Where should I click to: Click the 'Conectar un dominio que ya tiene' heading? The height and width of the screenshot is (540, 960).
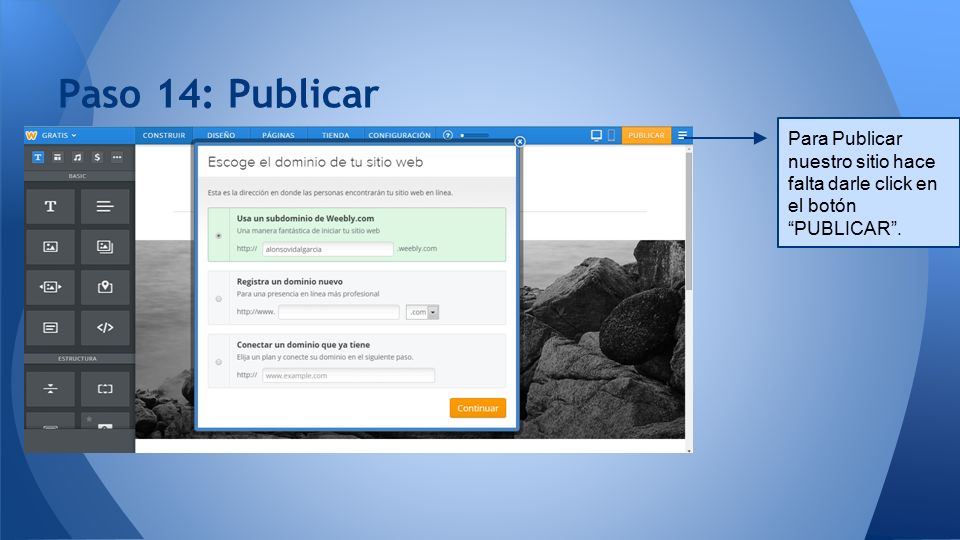303,345
